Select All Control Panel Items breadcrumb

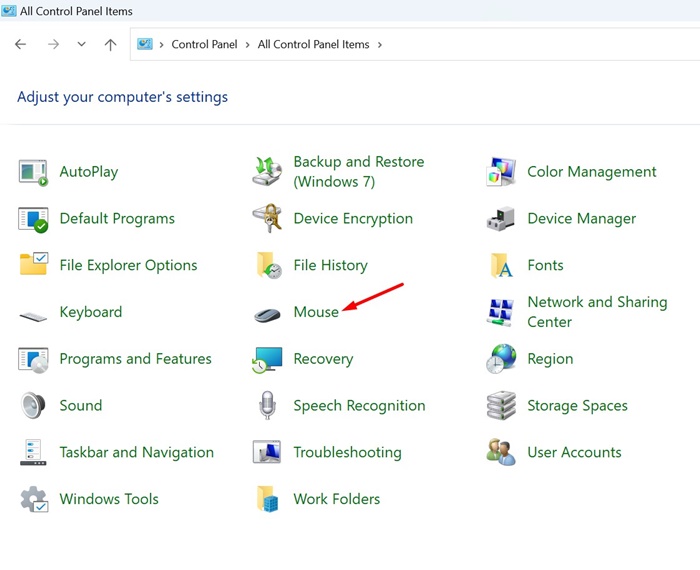pyautogui.click(x=313, y=45)
